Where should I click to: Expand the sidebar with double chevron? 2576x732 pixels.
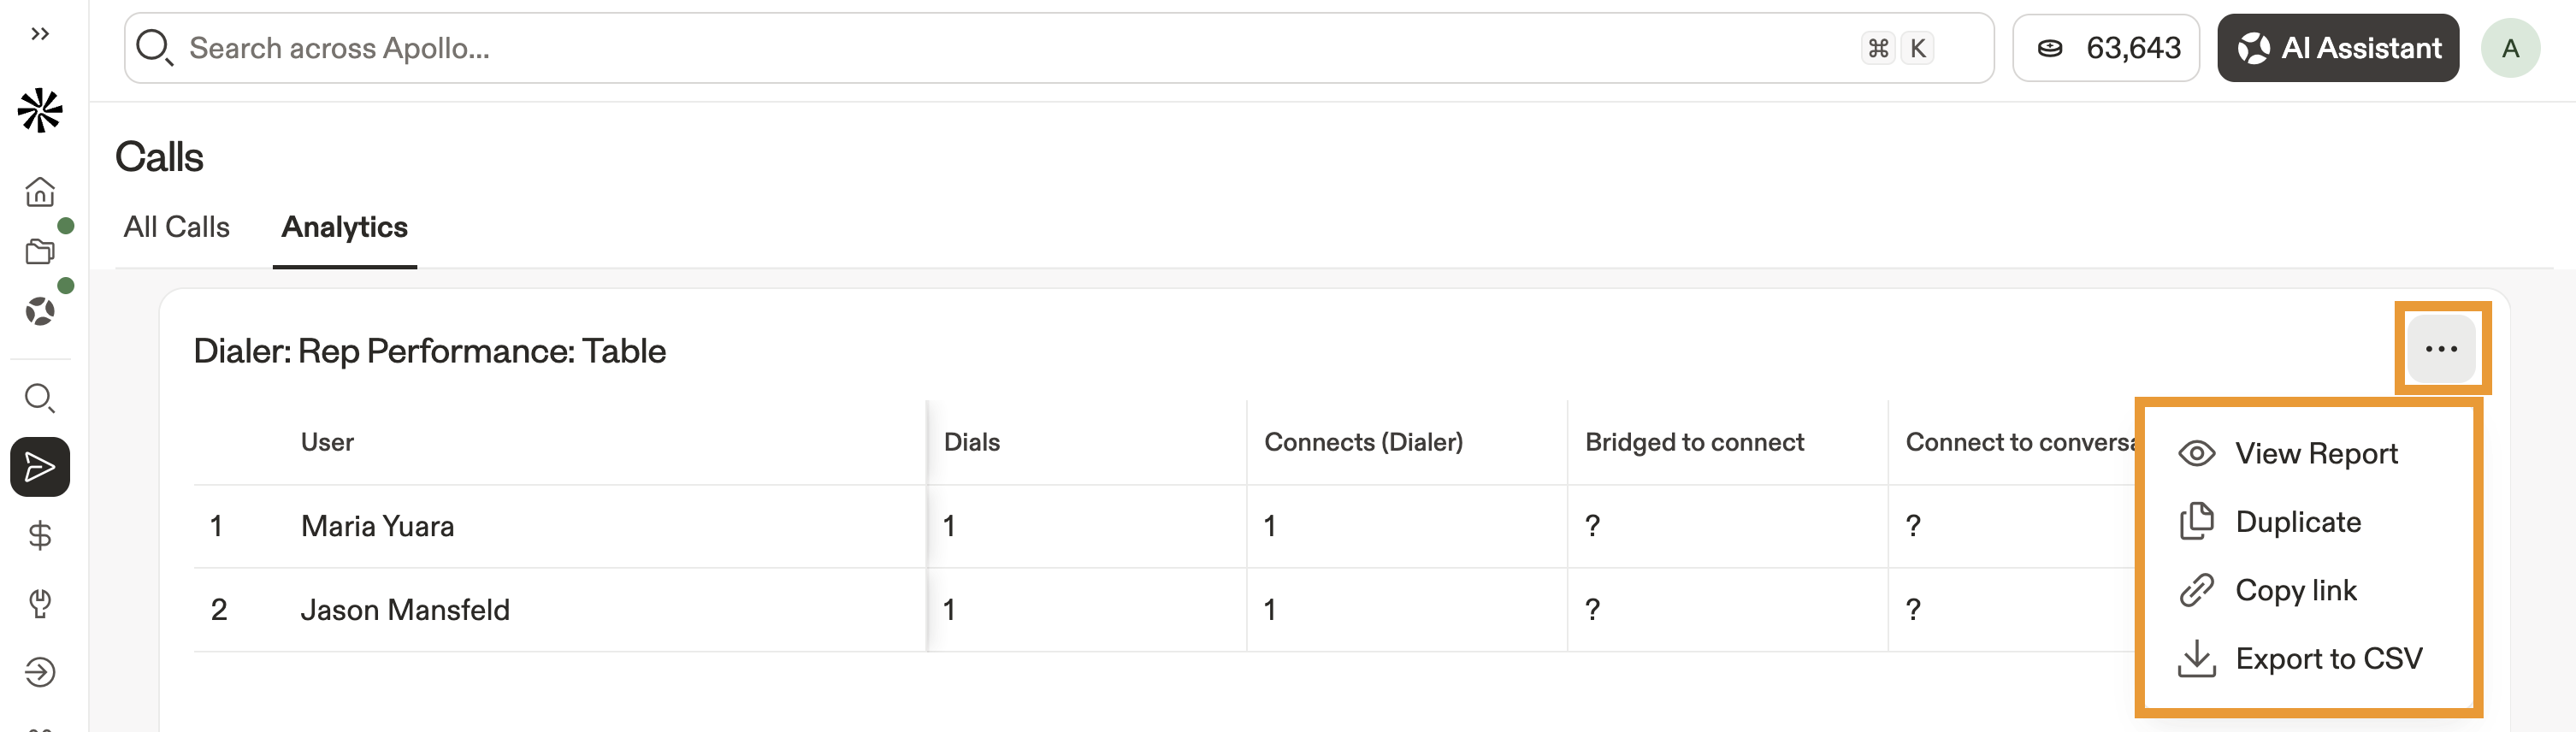tap(40, 34)
